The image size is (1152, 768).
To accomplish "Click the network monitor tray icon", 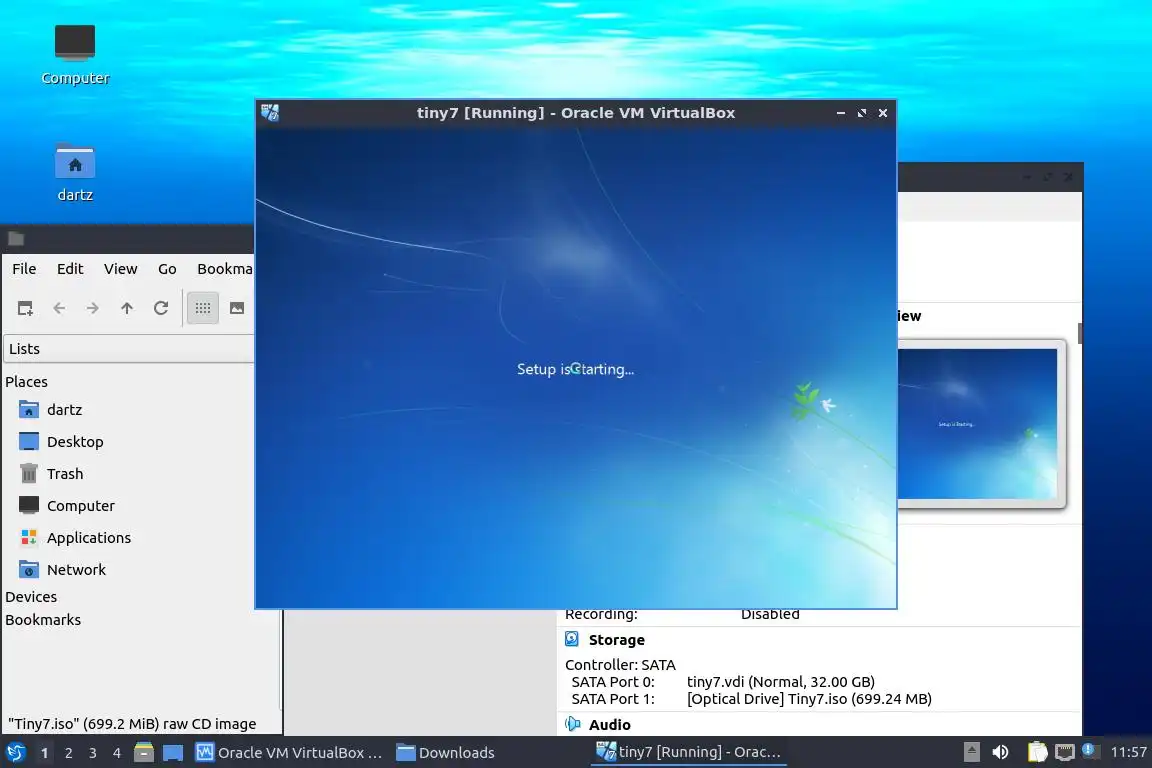I will pos(1065,752).
